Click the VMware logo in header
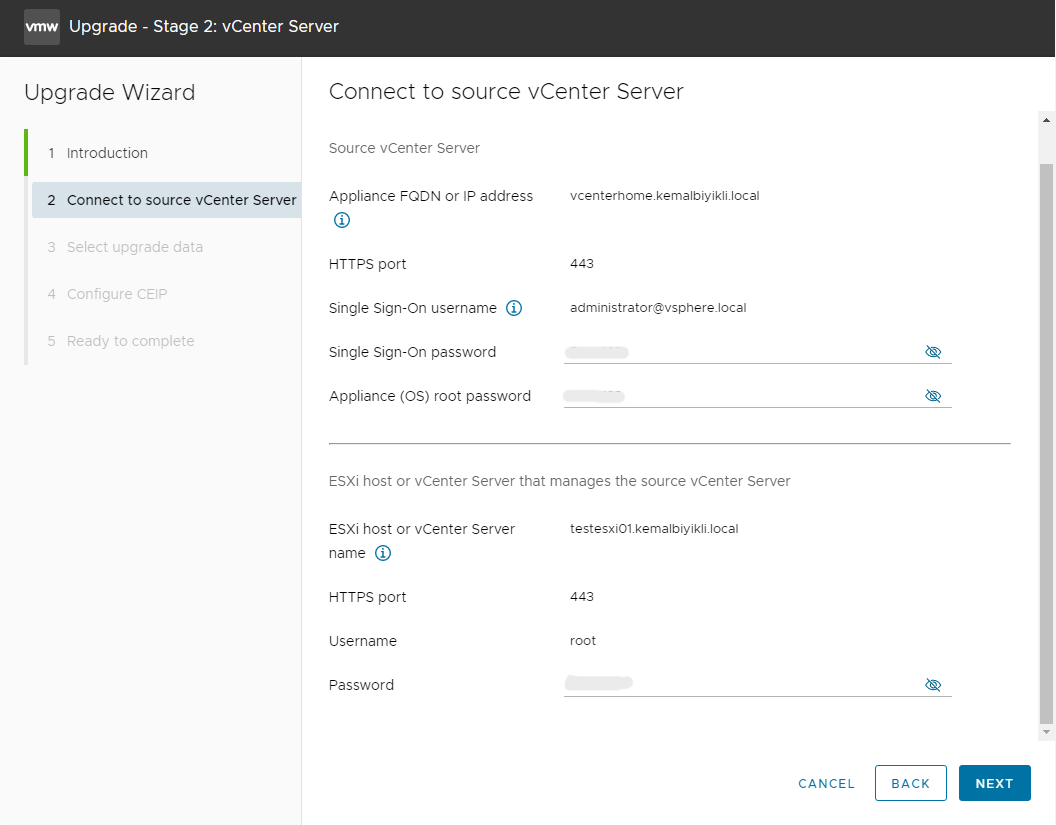This screenshot has height=825, width=1056. 42,27
